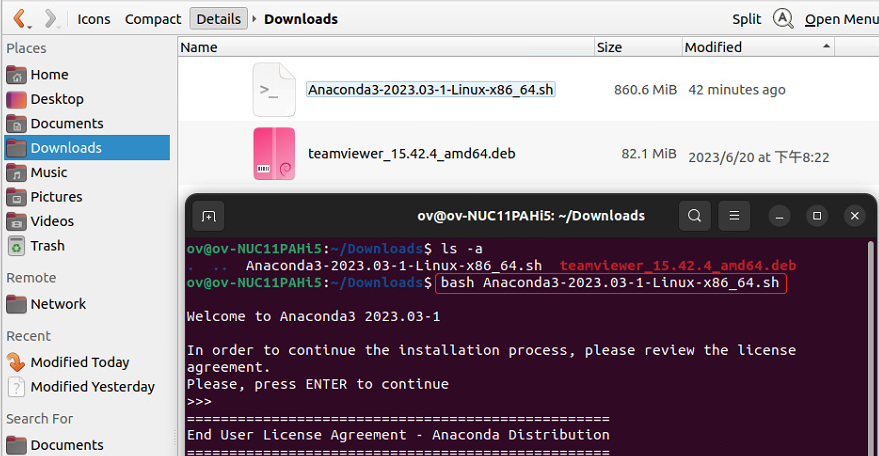Click the Modified Yesterday document icon
Image resolution: width=879 pixels, height=456 pixels.
(x=16, y=387)
